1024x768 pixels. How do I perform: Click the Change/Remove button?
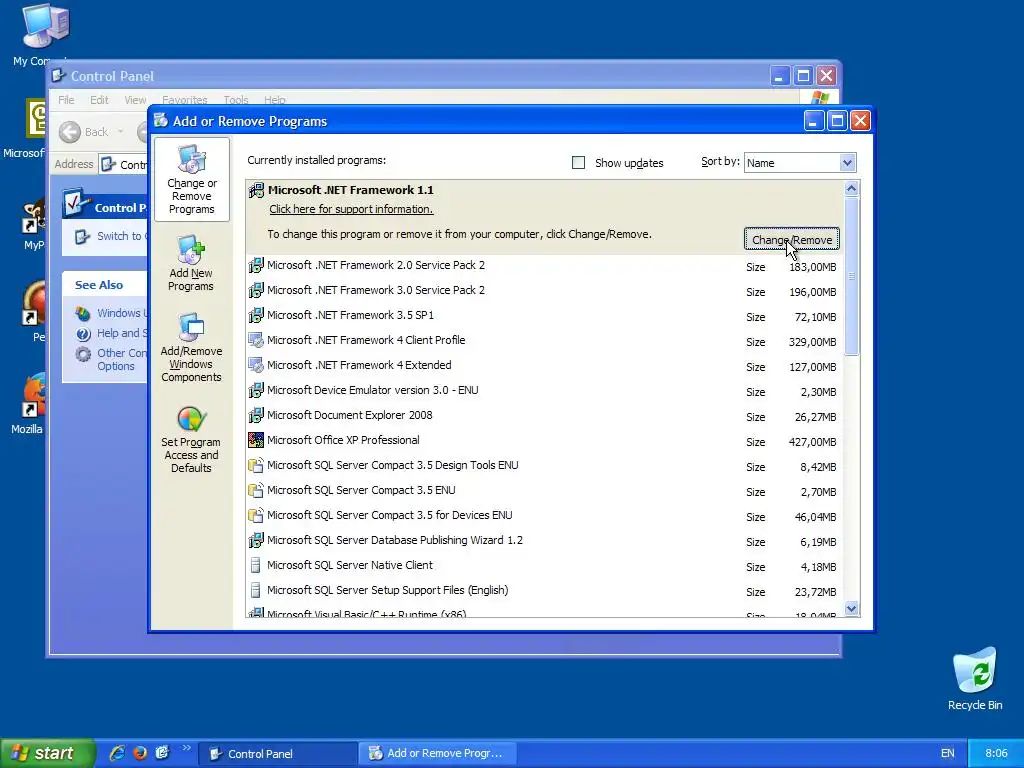792,240
